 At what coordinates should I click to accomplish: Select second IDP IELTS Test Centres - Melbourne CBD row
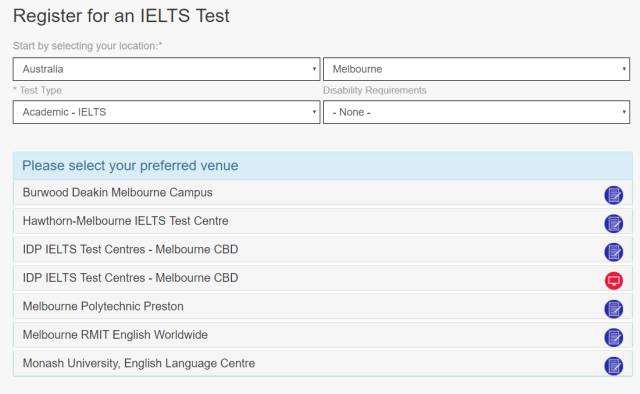pyautogui.click(x=322, y=278)
